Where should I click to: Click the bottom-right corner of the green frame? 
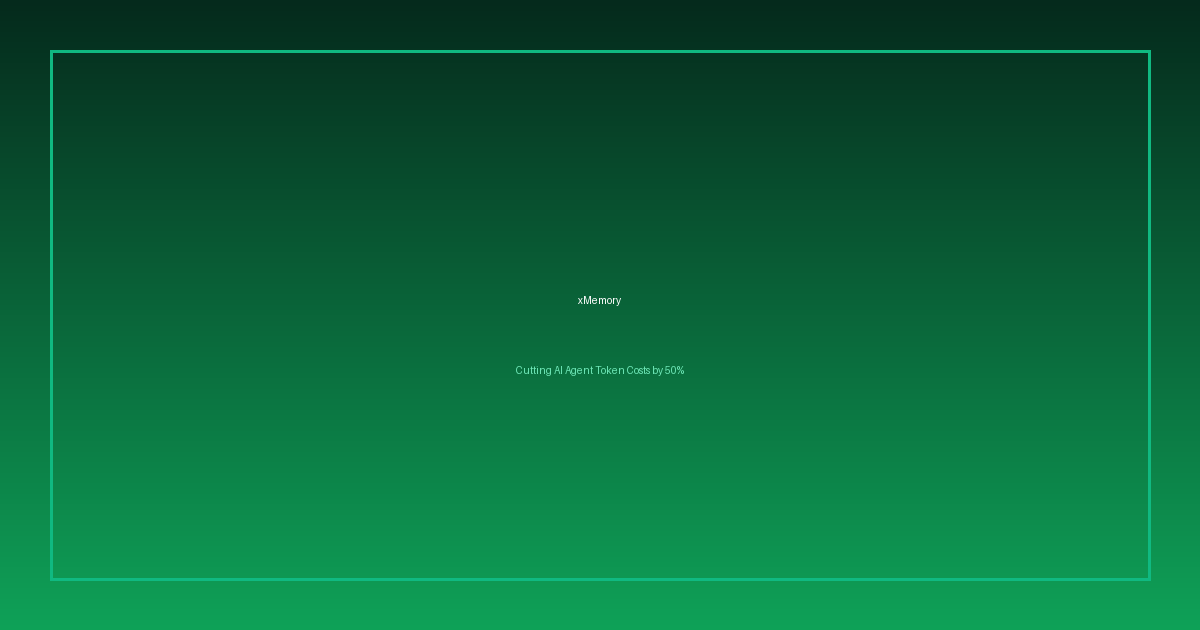tap(1149, 578)
